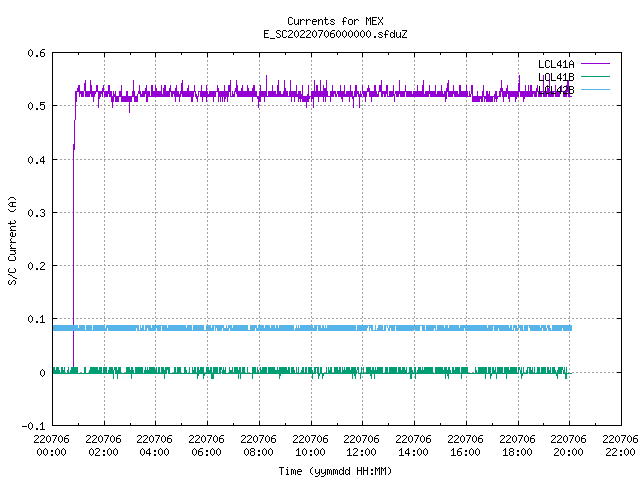Click the purple LCL41A legend line sample
This screenshot has width=640, height=480.
(x=595, y=64)
